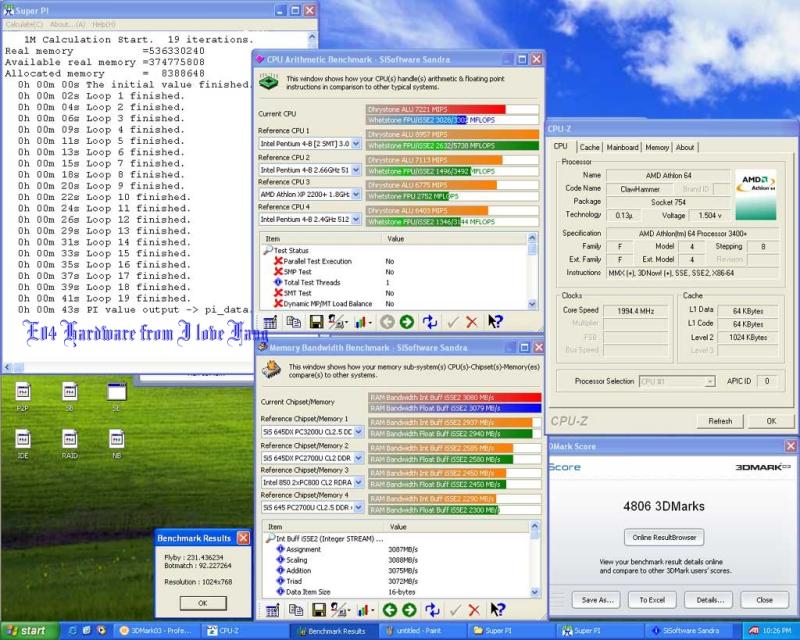Click ATI tray icon in system tray
The width and height of the screenshot is (800, 640).
point(753,631)
